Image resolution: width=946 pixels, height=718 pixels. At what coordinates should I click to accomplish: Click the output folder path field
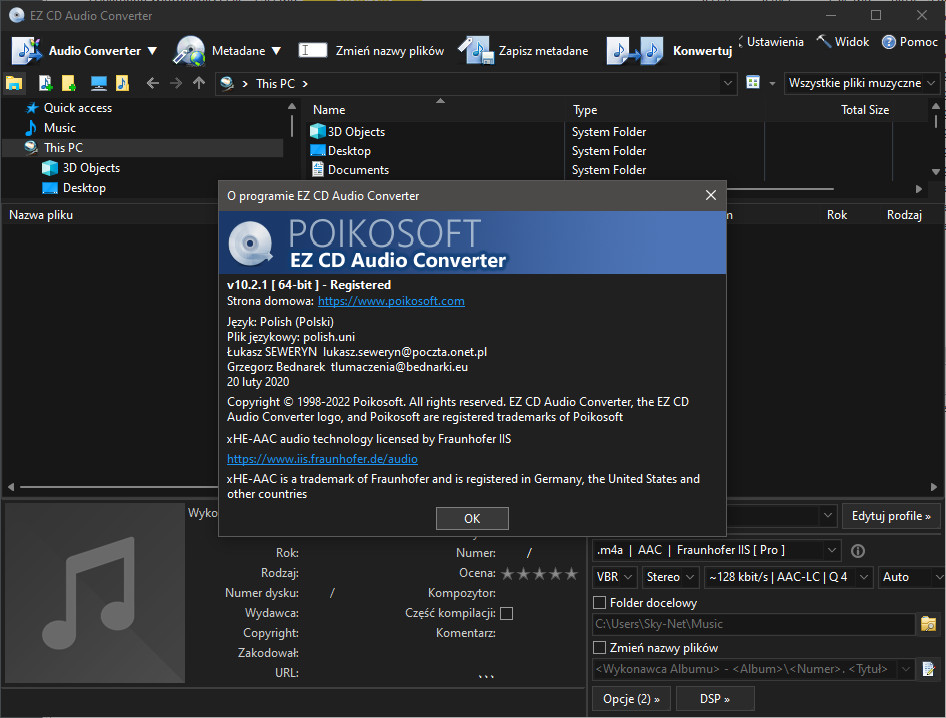click(753, 624)
